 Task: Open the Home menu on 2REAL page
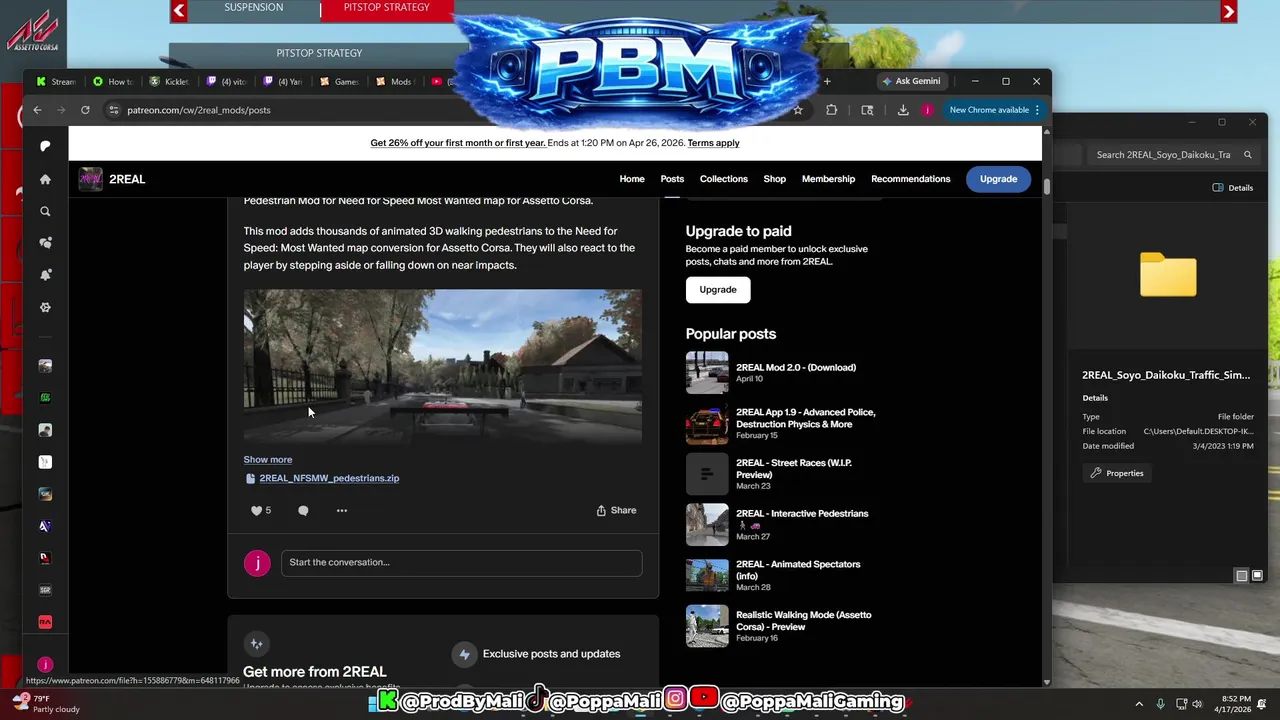pyautogui.click(x=632, y=179)
